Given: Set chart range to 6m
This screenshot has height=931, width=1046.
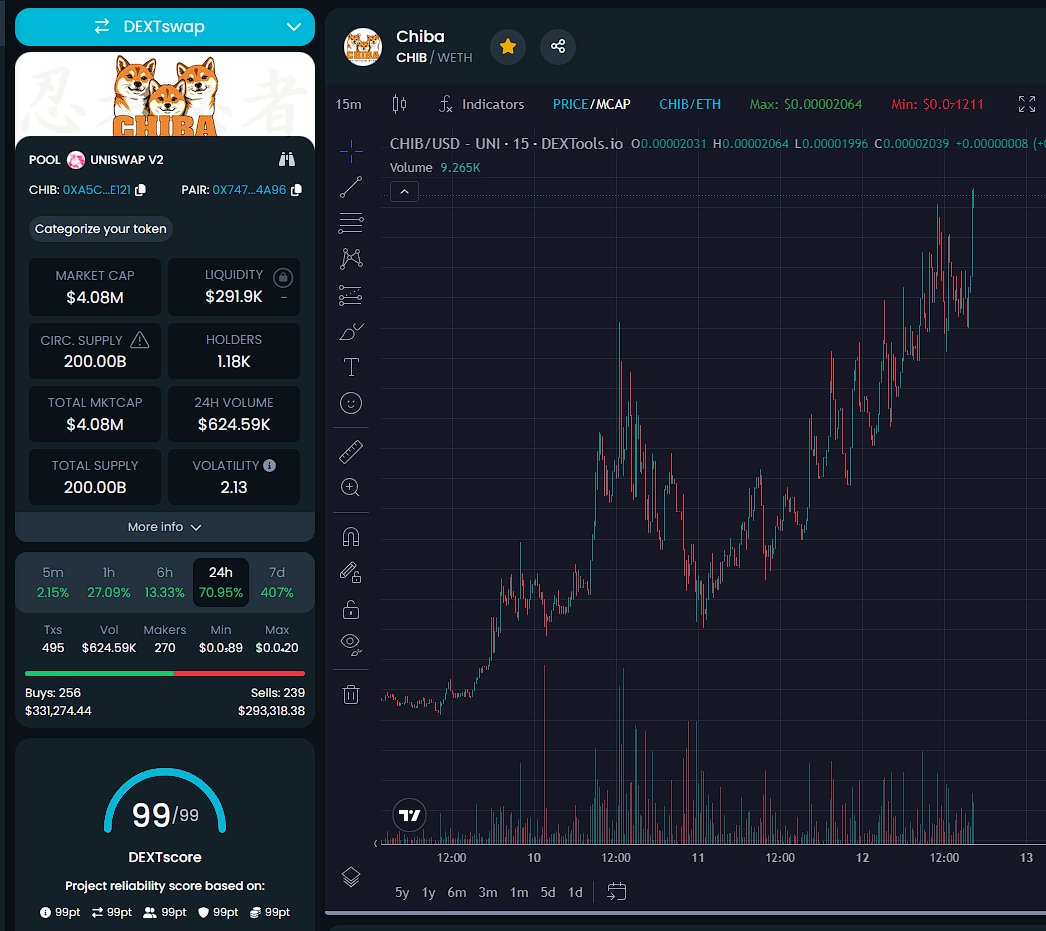Looking at the screenshot, I should [457, 892].
